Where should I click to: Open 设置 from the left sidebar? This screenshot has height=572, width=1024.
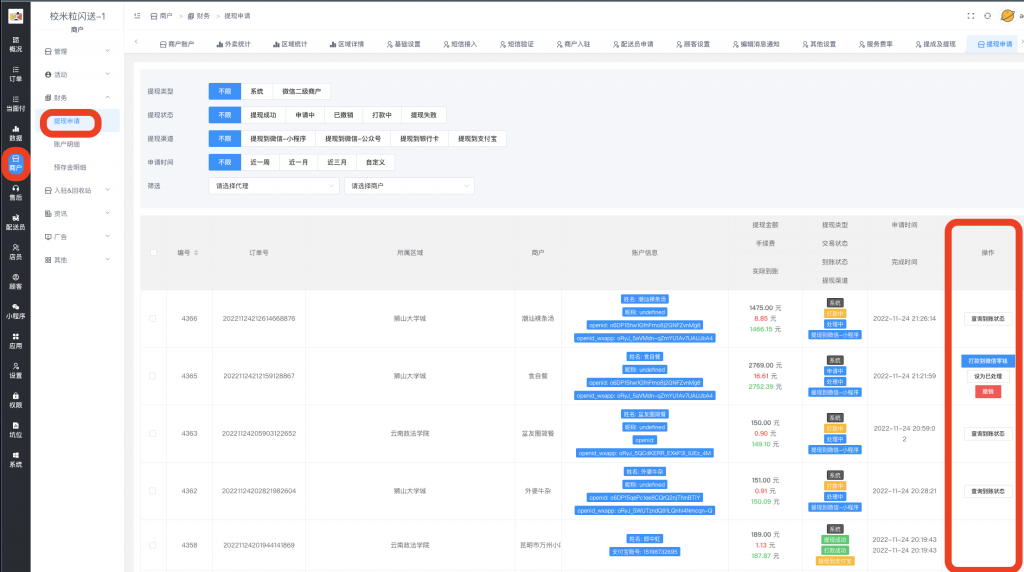tap(15, 370)
